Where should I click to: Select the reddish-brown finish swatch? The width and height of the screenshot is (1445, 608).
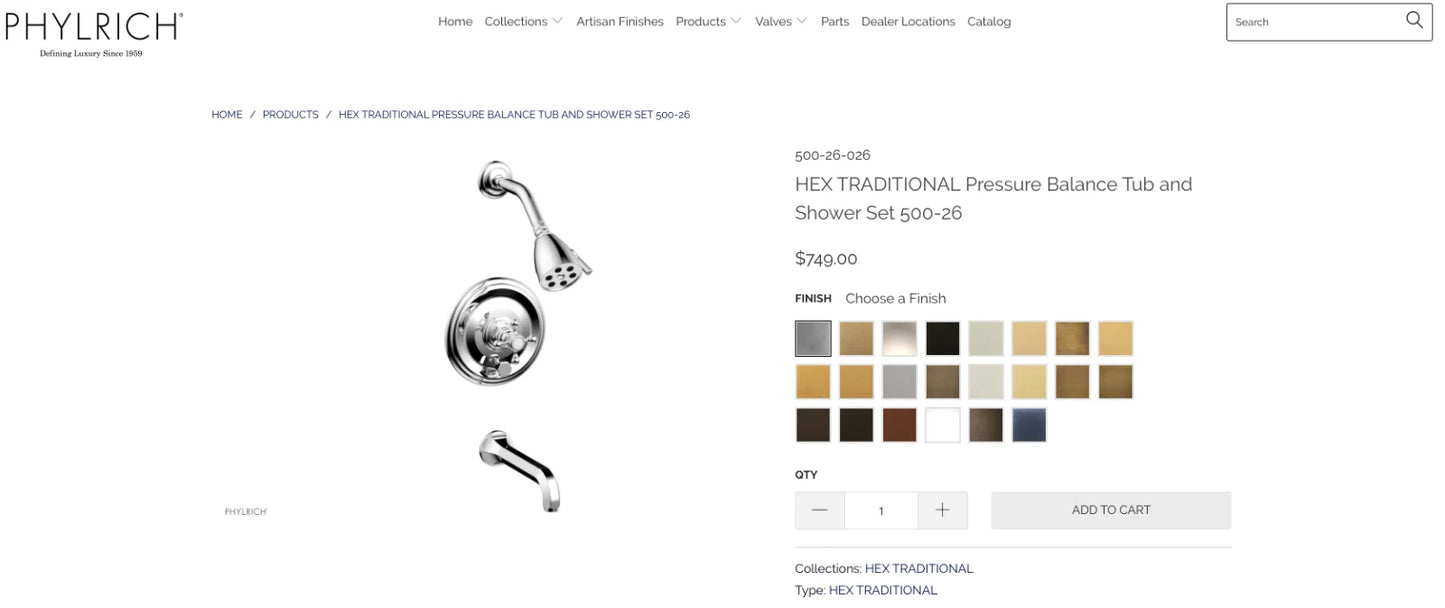pos(899,425)
